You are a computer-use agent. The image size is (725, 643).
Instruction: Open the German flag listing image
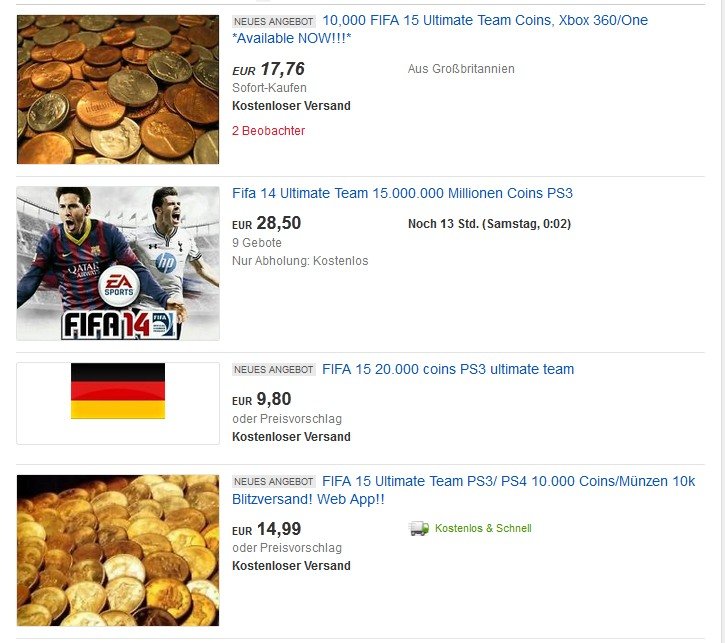tap(118, 403)
